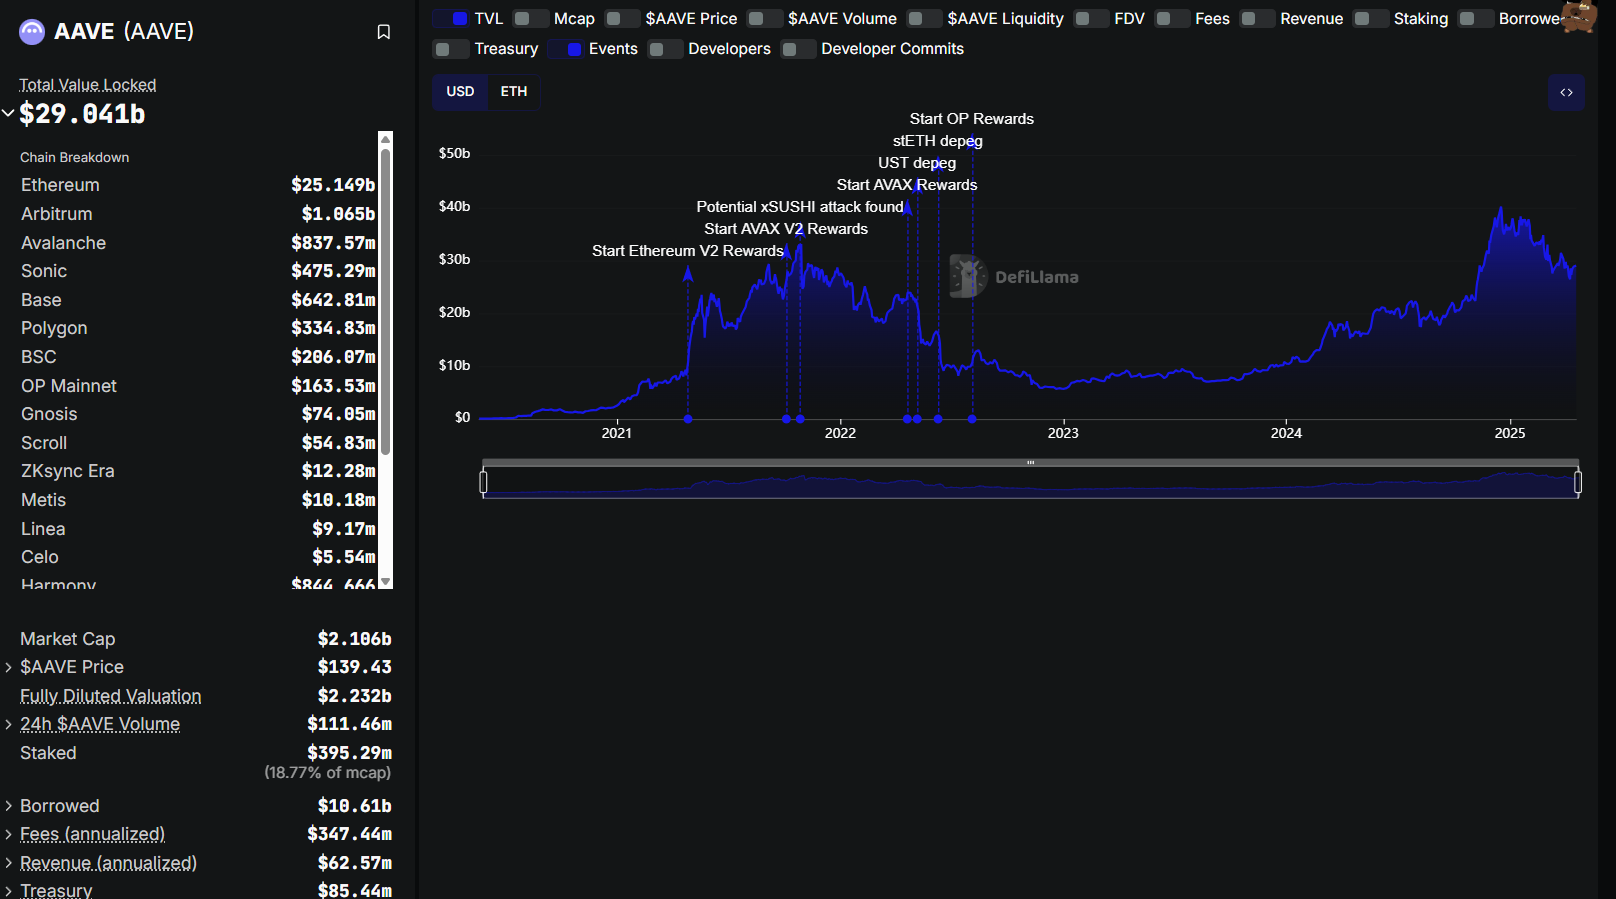Click the Arbitrum chain row
Screen dimensions: 1616x899
[x=198, y=214]
